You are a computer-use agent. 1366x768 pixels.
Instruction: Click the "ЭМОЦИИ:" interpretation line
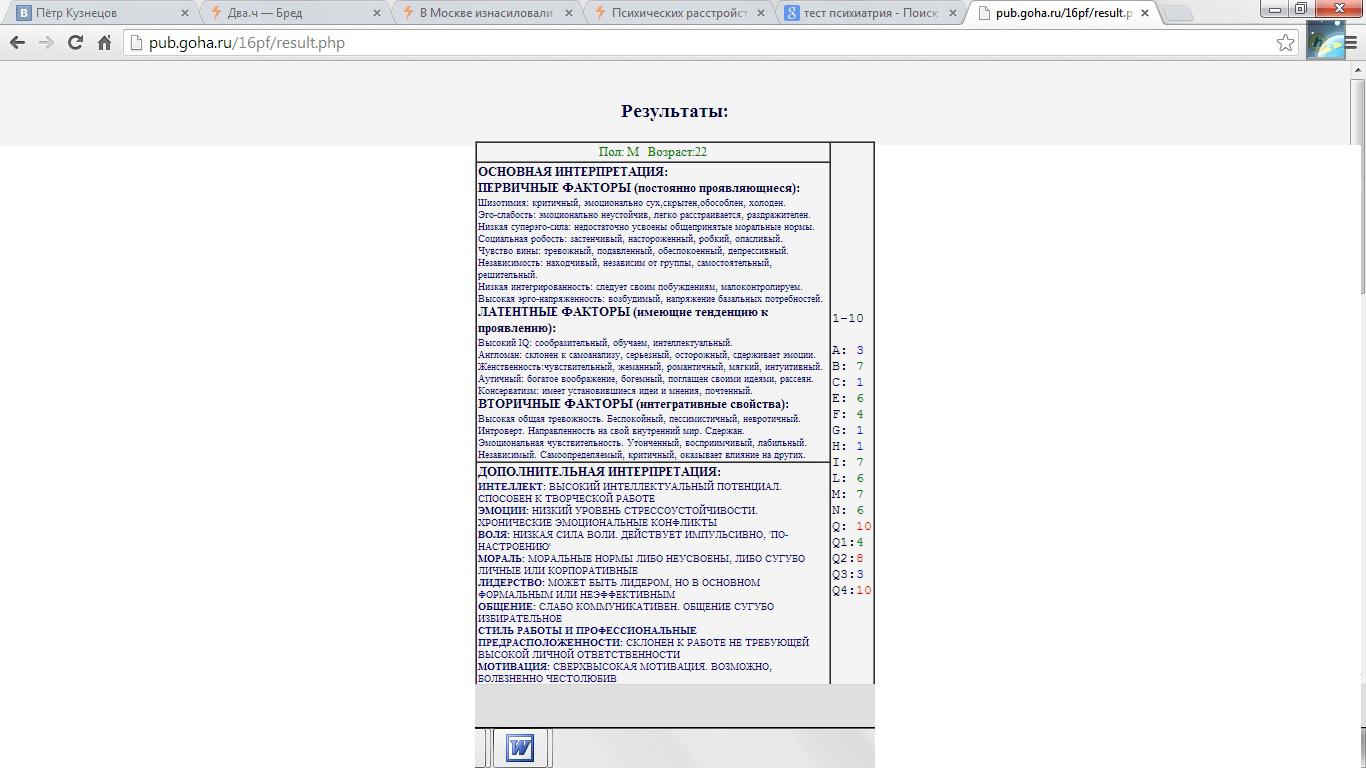click(x=618, y=517)
